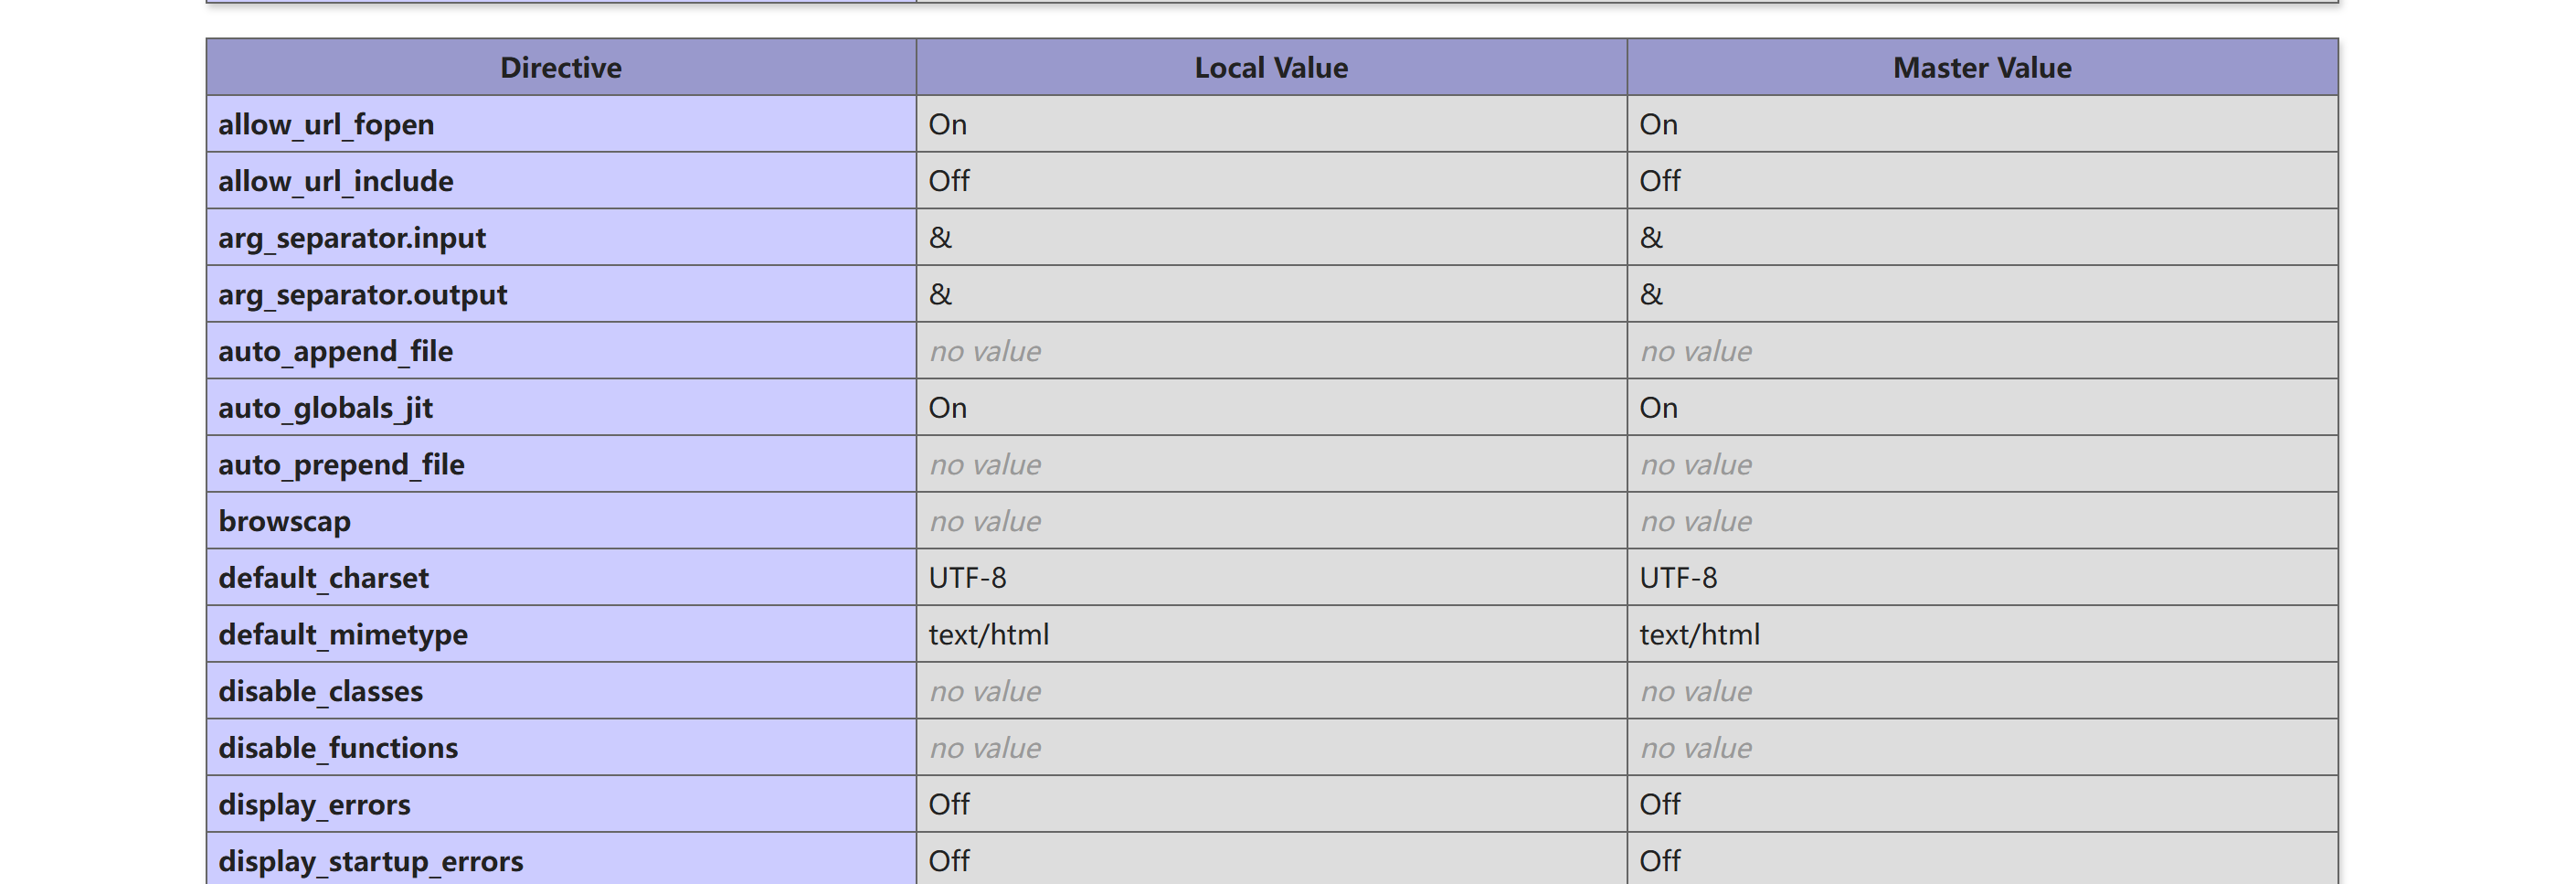Click disable_classes local no value
This screenshot has height=884, width=2576.
coord(985,691)
